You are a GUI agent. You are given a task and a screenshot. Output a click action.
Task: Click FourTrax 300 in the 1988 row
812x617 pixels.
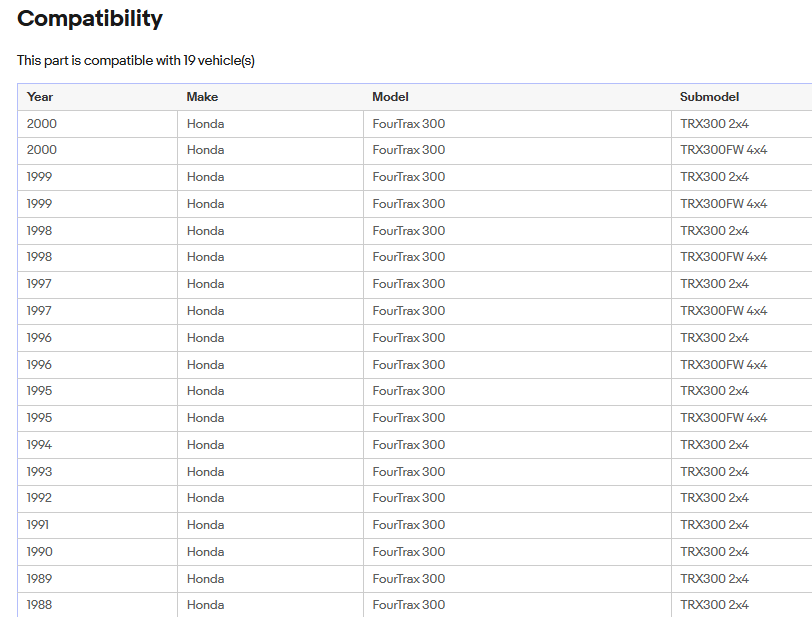click(408, 605)
